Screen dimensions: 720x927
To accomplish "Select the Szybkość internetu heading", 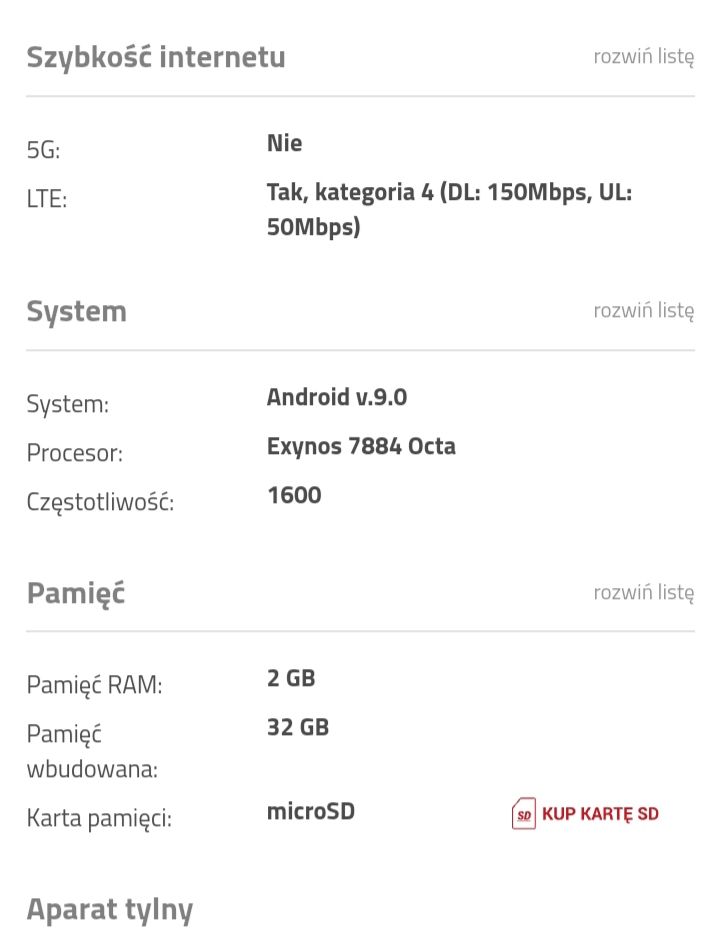I will coord(156,58).
